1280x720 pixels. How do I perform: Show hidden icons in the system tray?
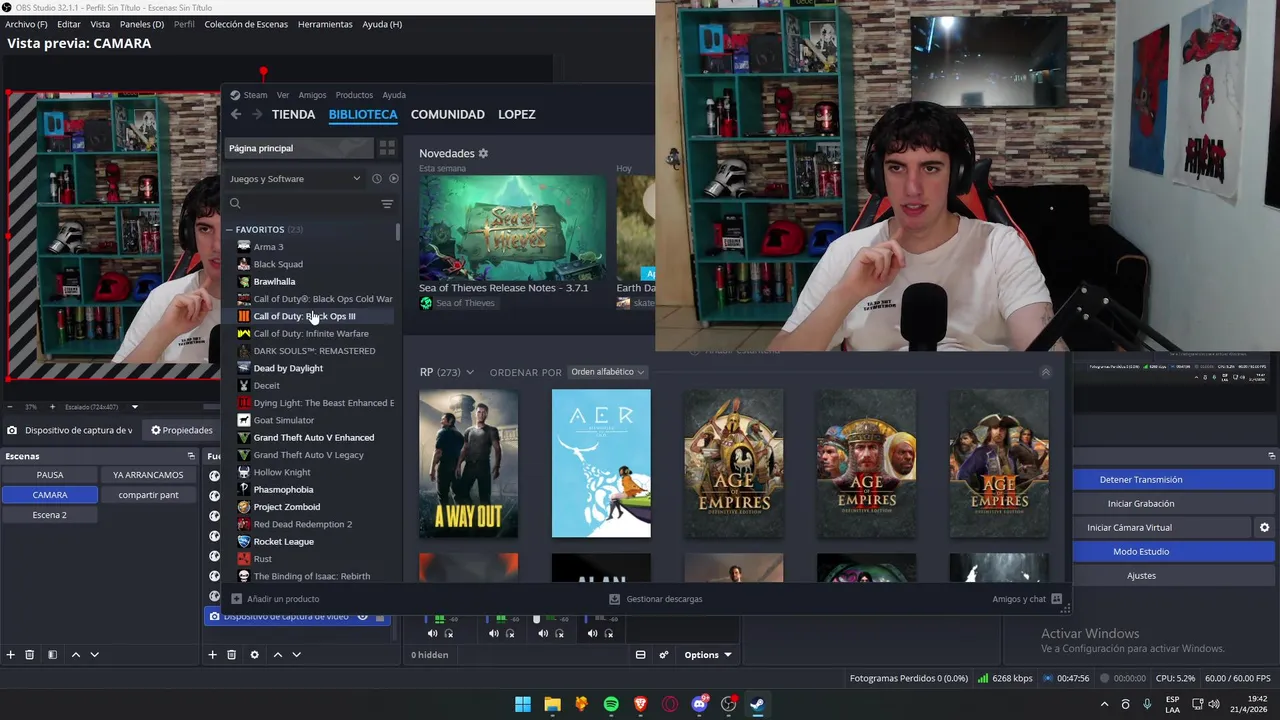coord(1105,704)
